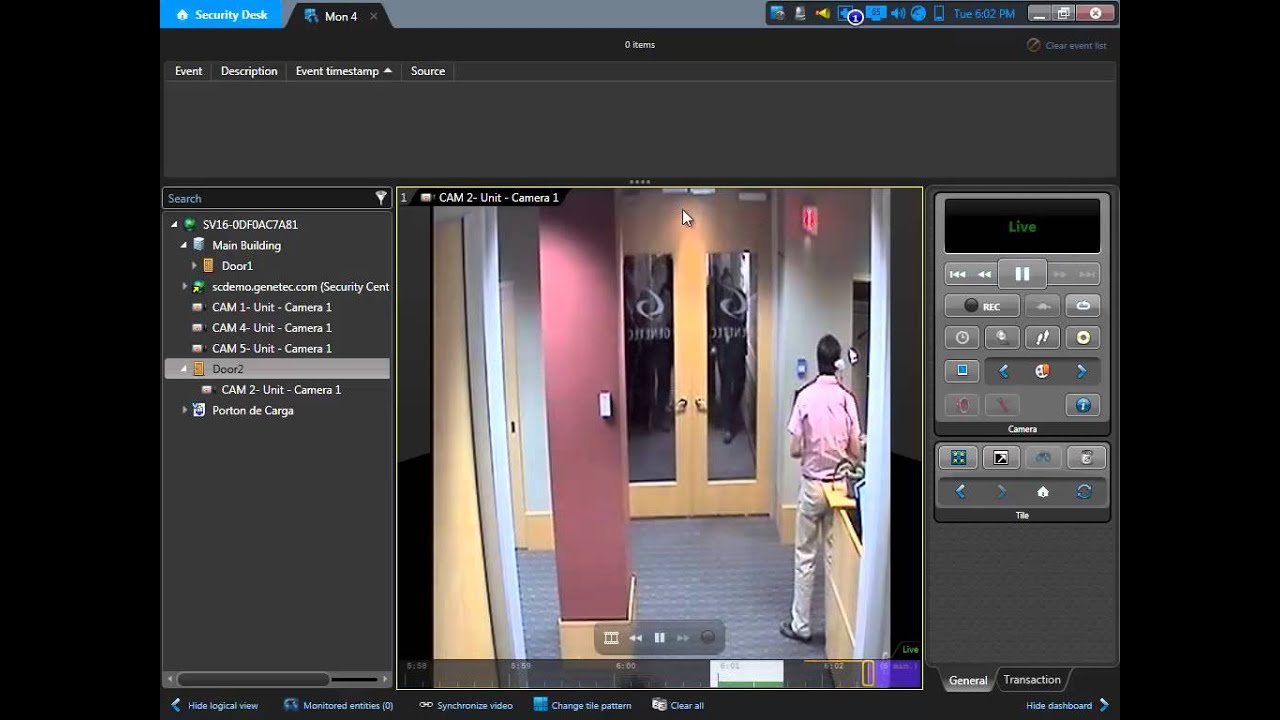Pause the live video in camera widget

[x=1022, y=273]
